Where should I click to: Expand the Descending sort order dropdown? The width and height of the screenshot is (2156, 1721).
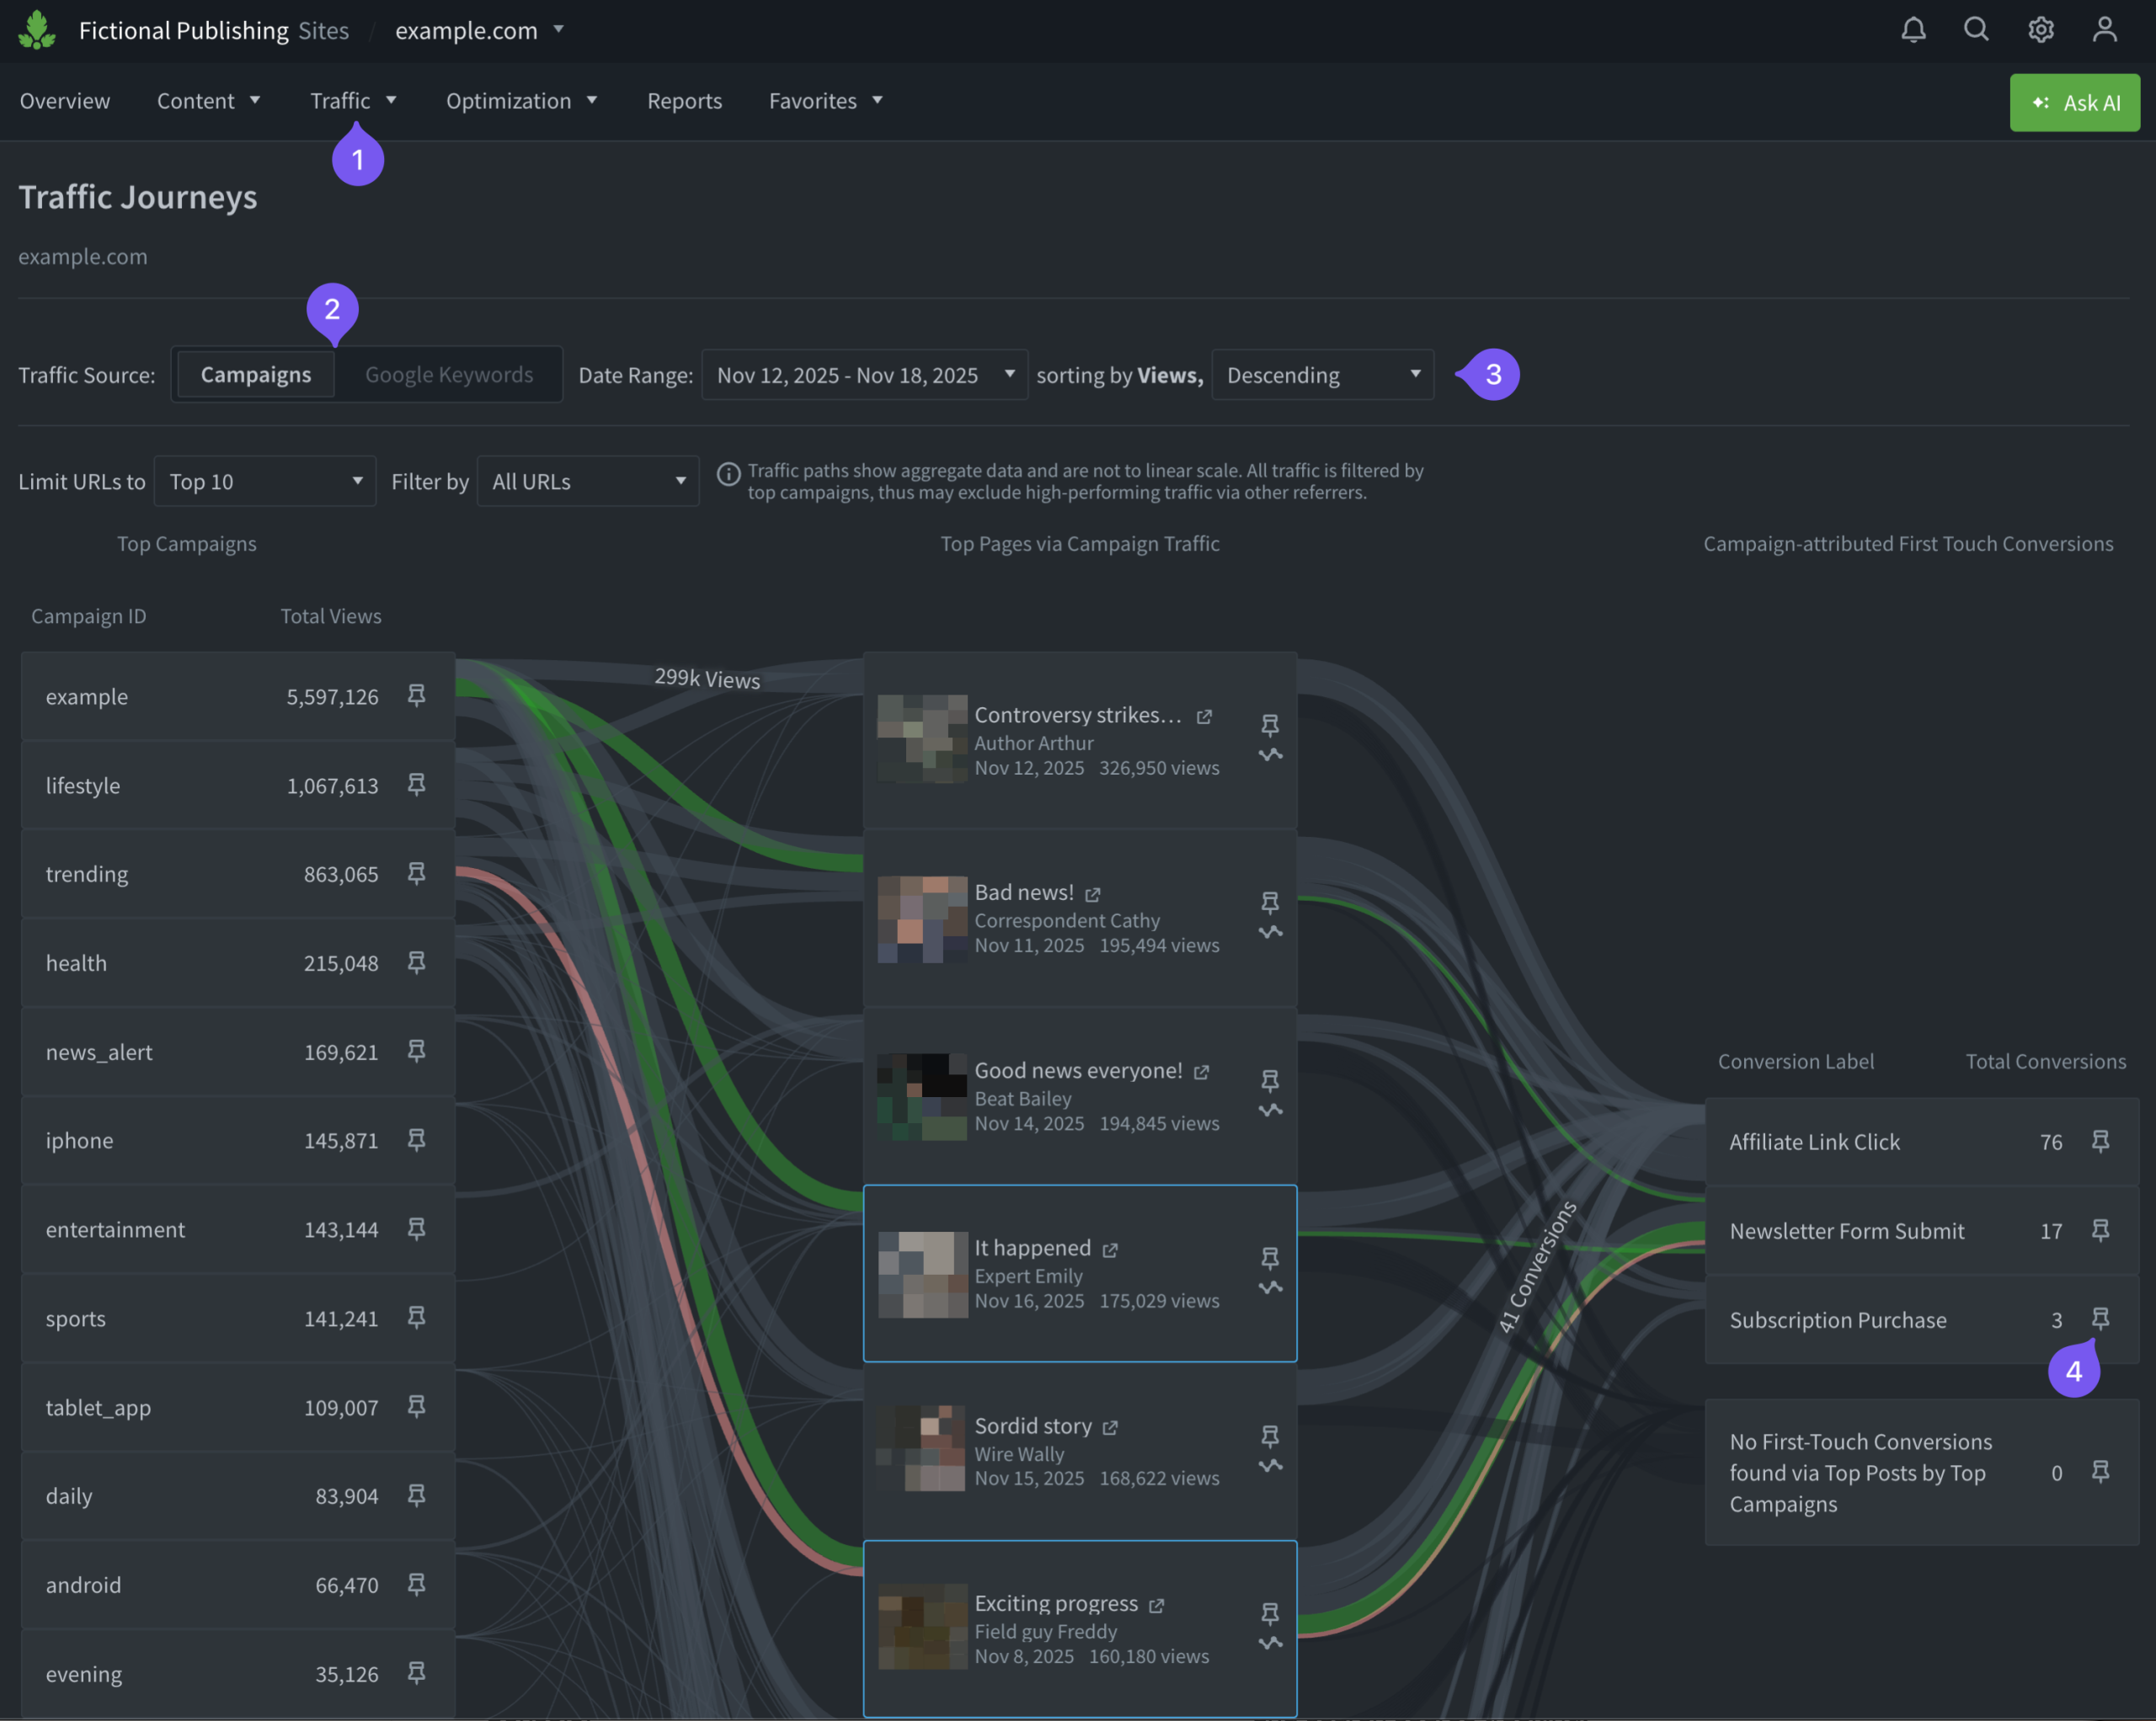click(x=1322, y=375)
